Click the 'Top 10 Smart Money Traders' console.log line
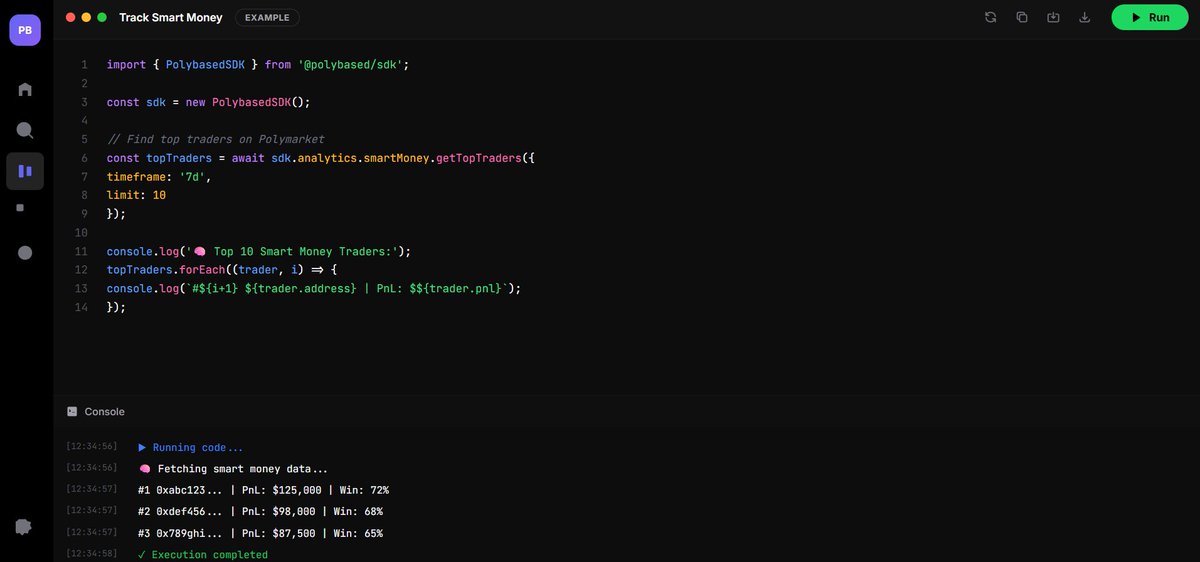This screenshot has height=562, width=1200. click(x=259, y=251)
